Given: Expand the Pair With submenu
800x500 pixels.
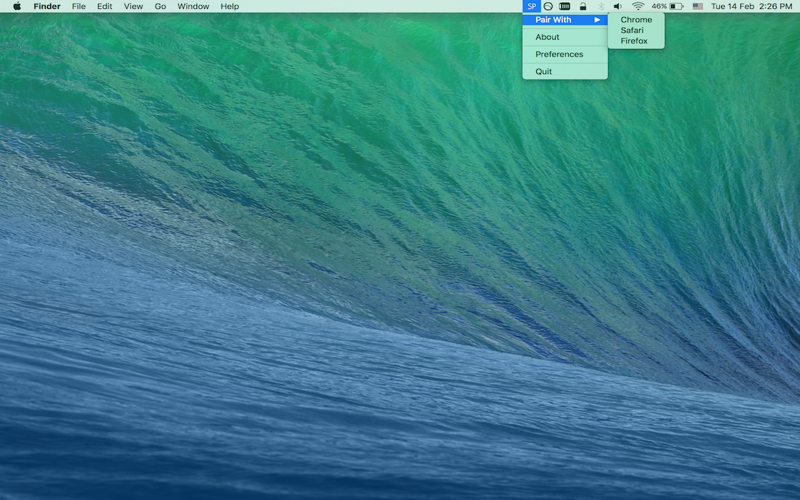Looking at the screenshot, I should (565, 20).
